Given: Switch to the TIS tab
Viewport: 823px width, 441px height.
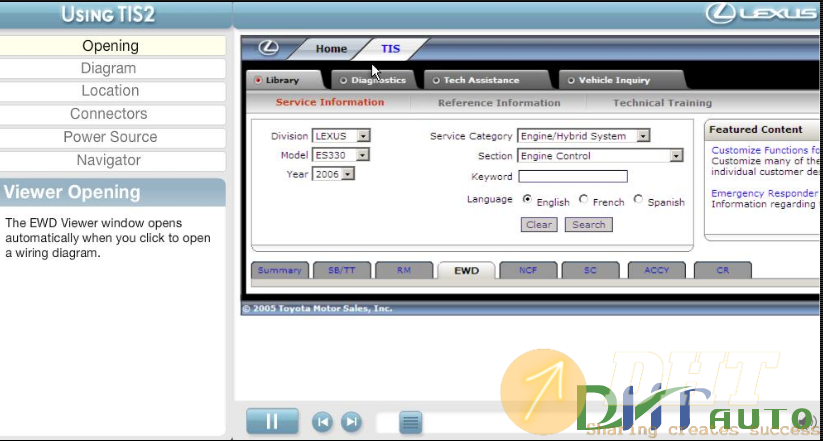Looking at the screenshot, I should coord(391,49).
